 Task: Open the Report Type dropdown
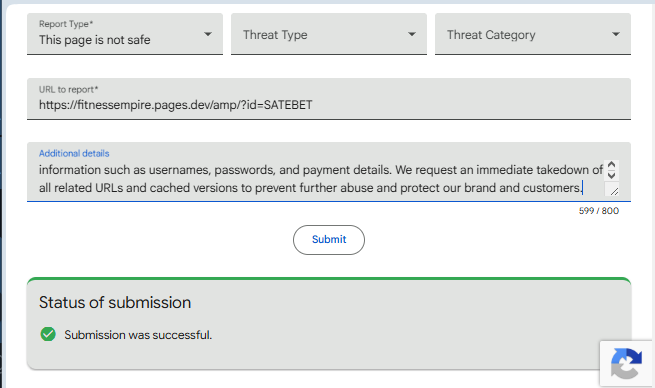(x=125, y=34)
